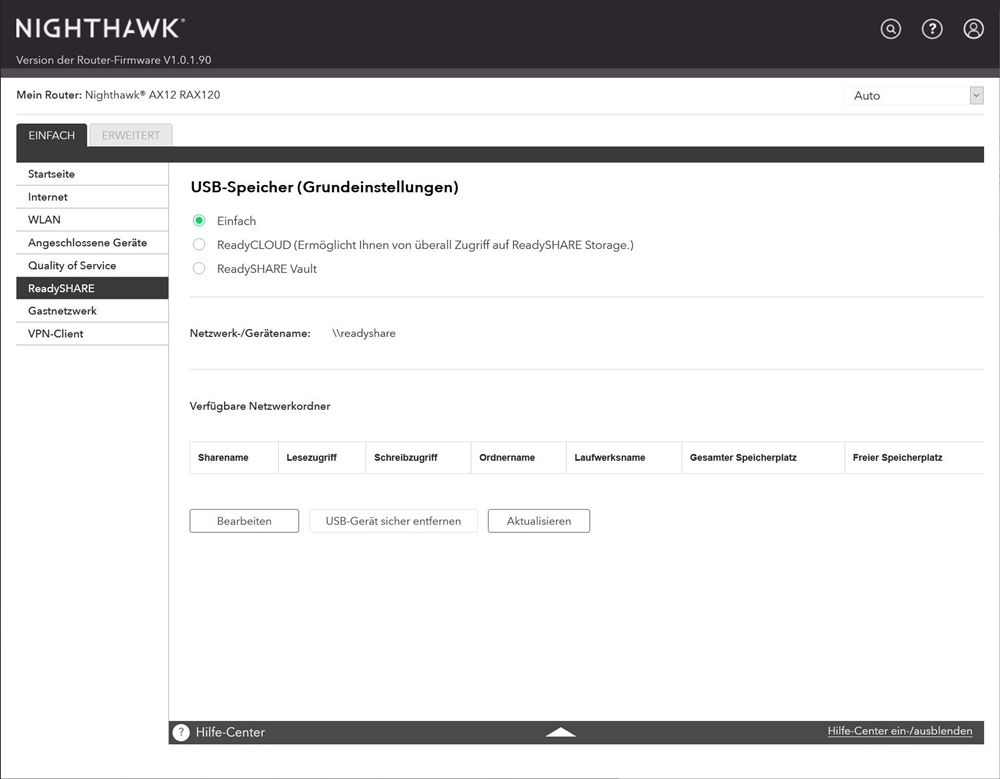1000x779 pixels.
Task: Click the Aktualisieren button
Action: click(538, 521)
